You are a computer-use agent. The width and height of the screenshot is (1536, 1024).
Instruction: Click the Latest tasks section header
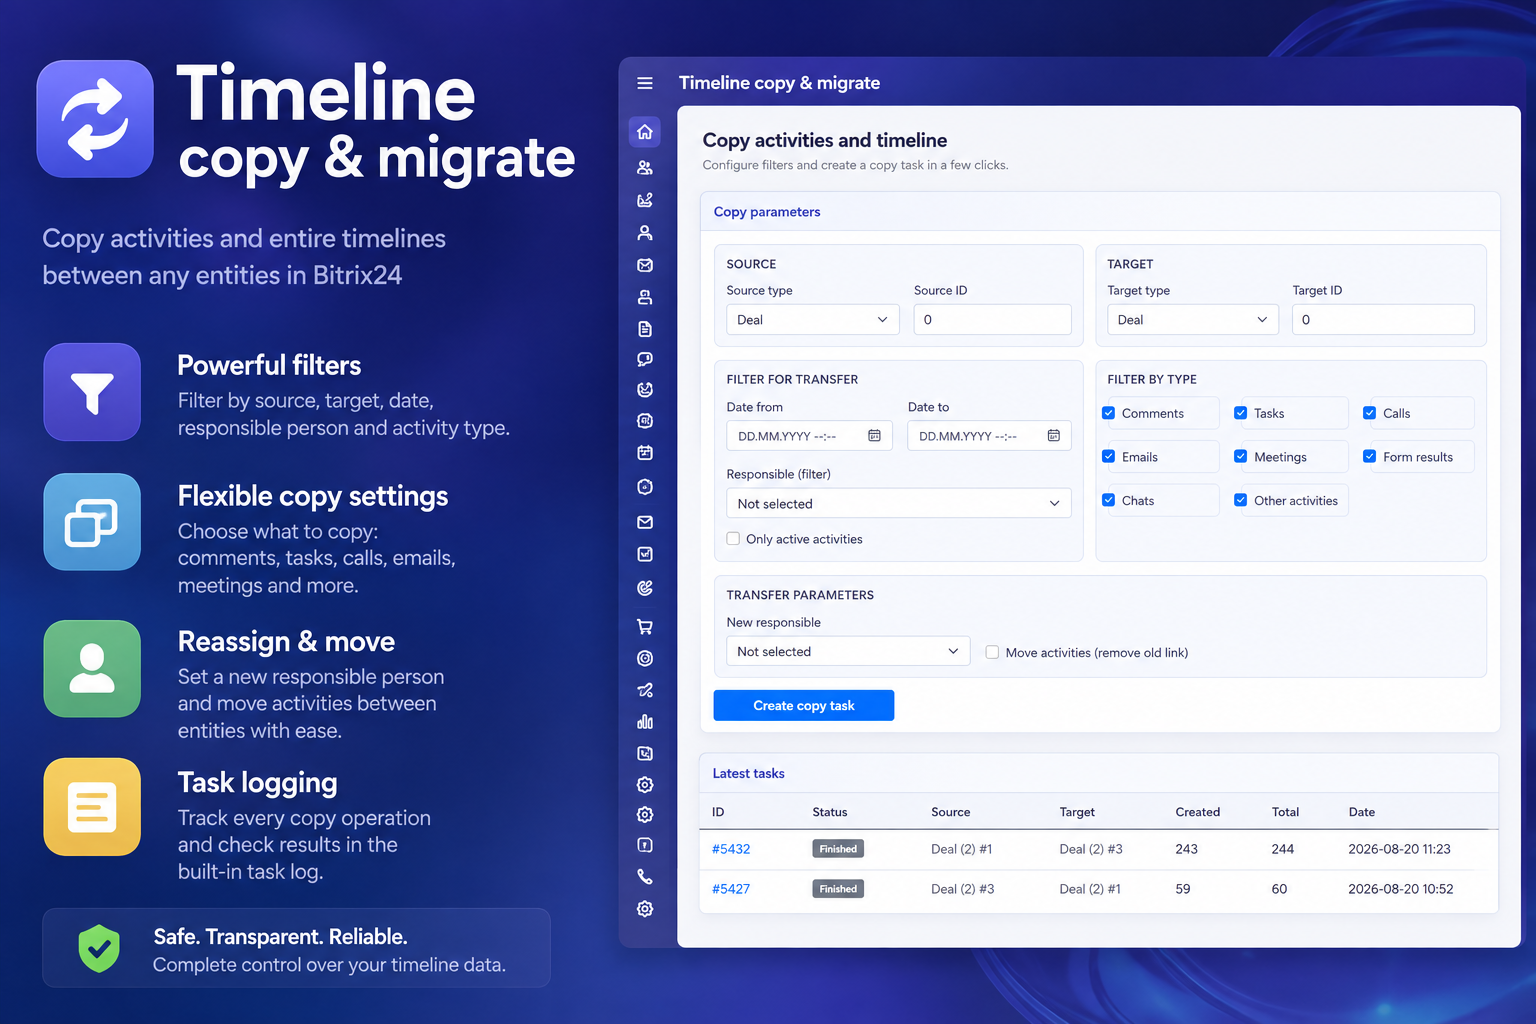(x=748, y=773)
